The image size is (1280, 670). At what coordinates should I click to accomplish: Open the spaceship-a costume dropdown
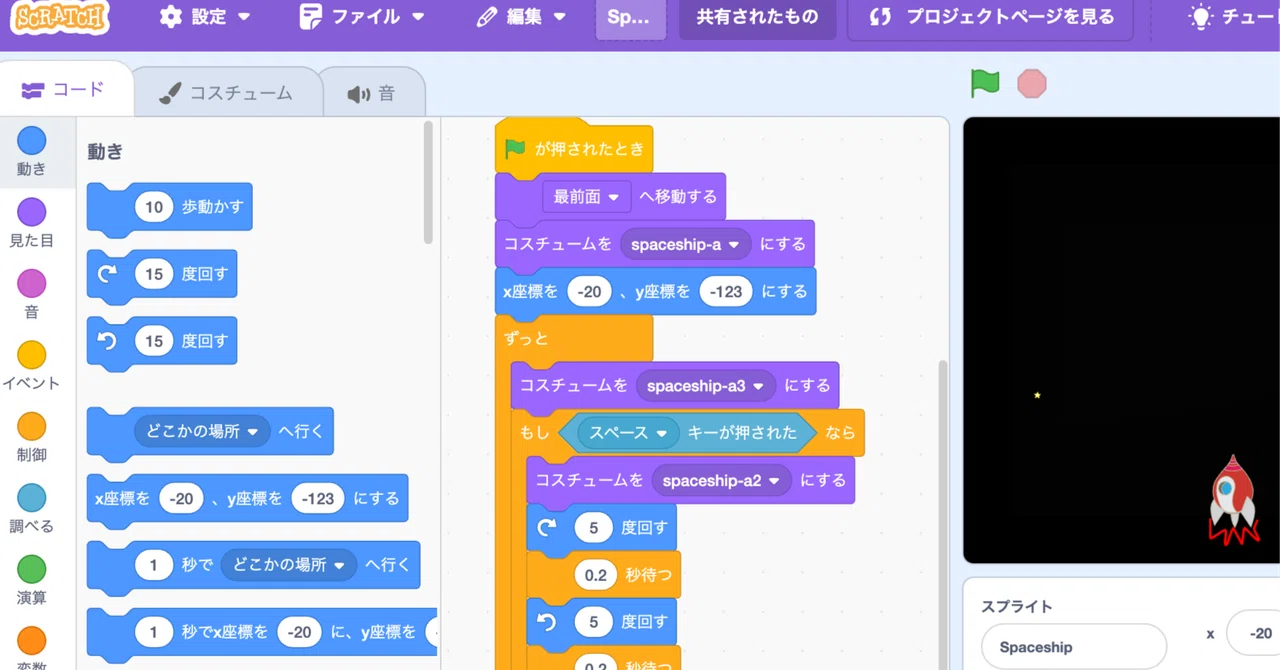click(686, 244)
